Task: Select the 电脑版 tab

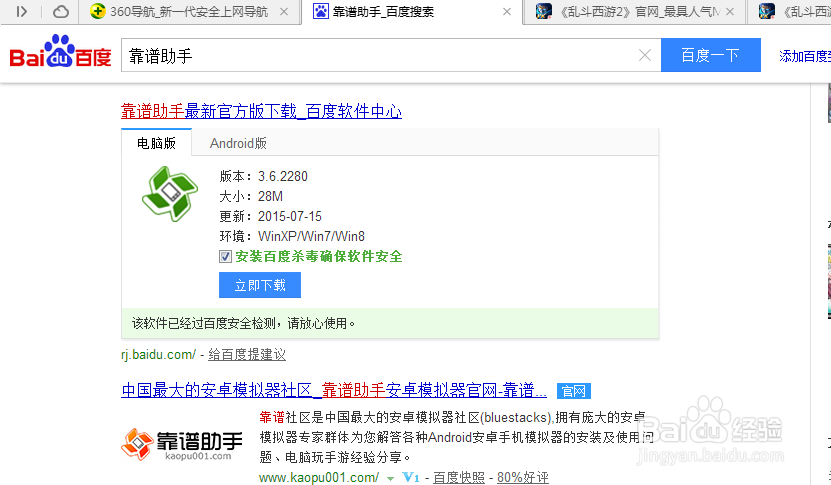Action: point(156,143)
